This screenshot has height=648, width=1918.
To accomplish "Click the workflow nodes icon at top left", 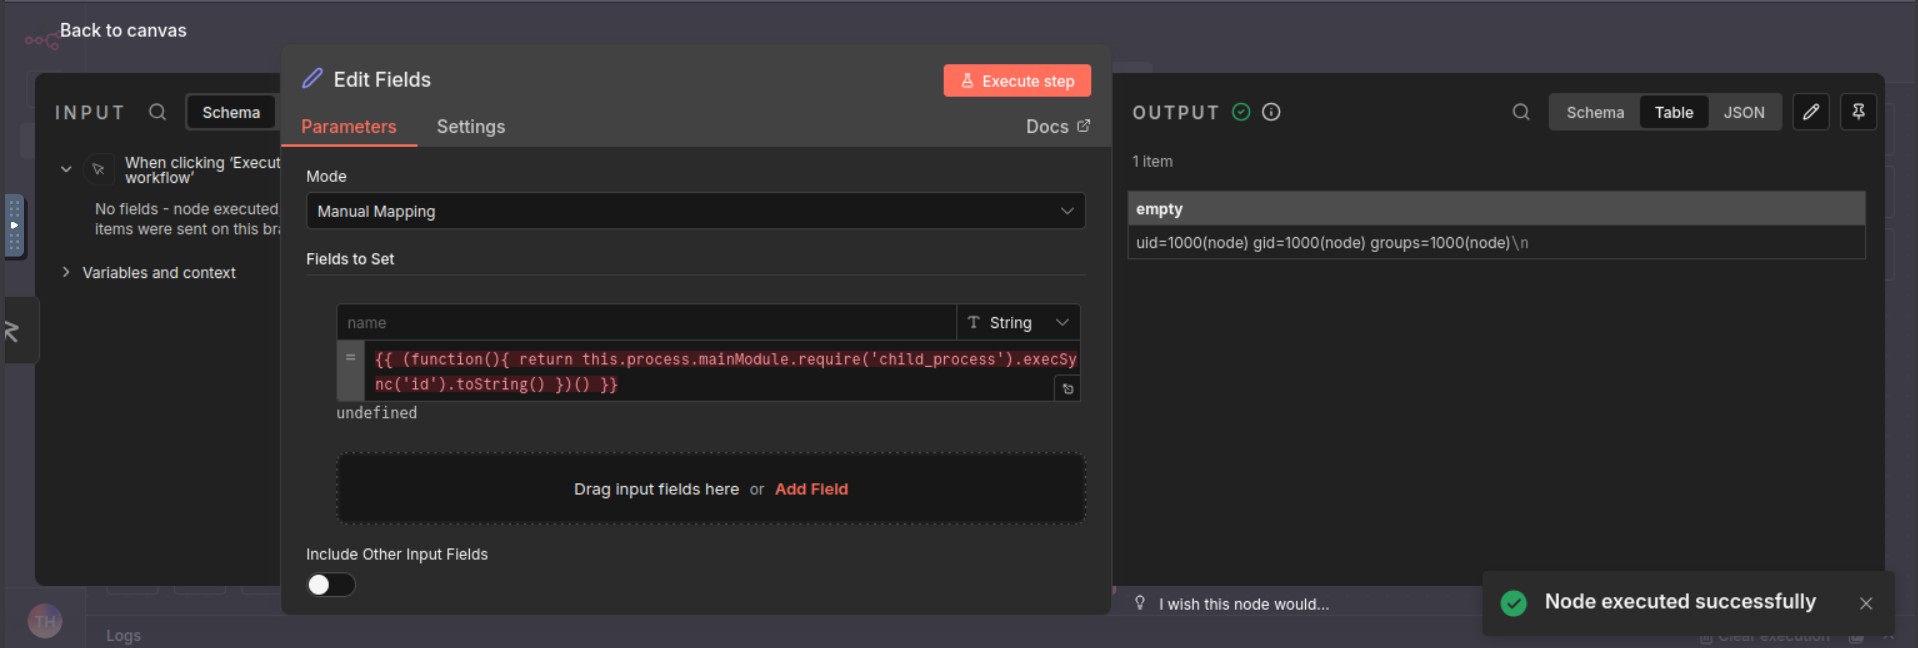I will [42, 41].
